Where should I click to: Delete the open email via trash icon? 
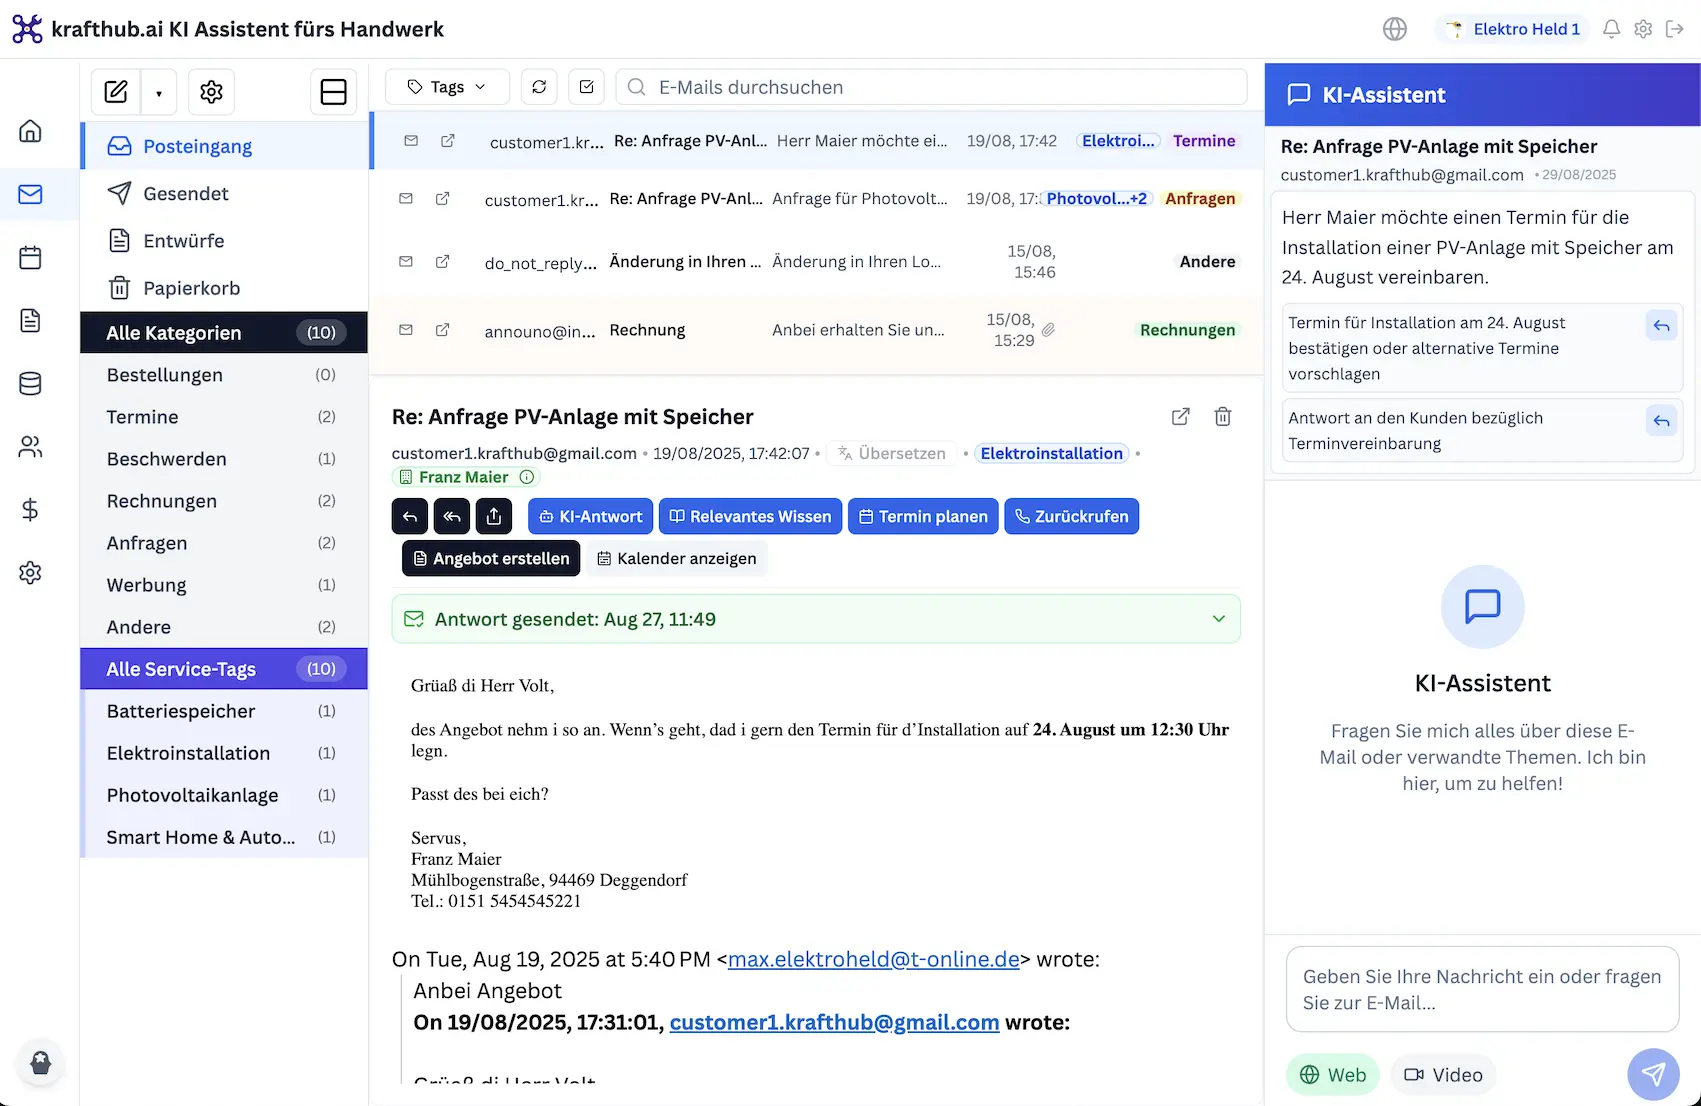pos(1222,417)
